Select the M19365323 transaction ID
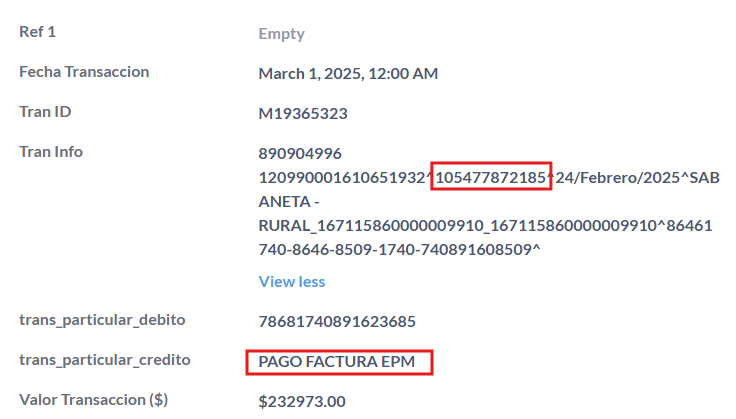Screen dimensions: 736x419 coord(303,114)
